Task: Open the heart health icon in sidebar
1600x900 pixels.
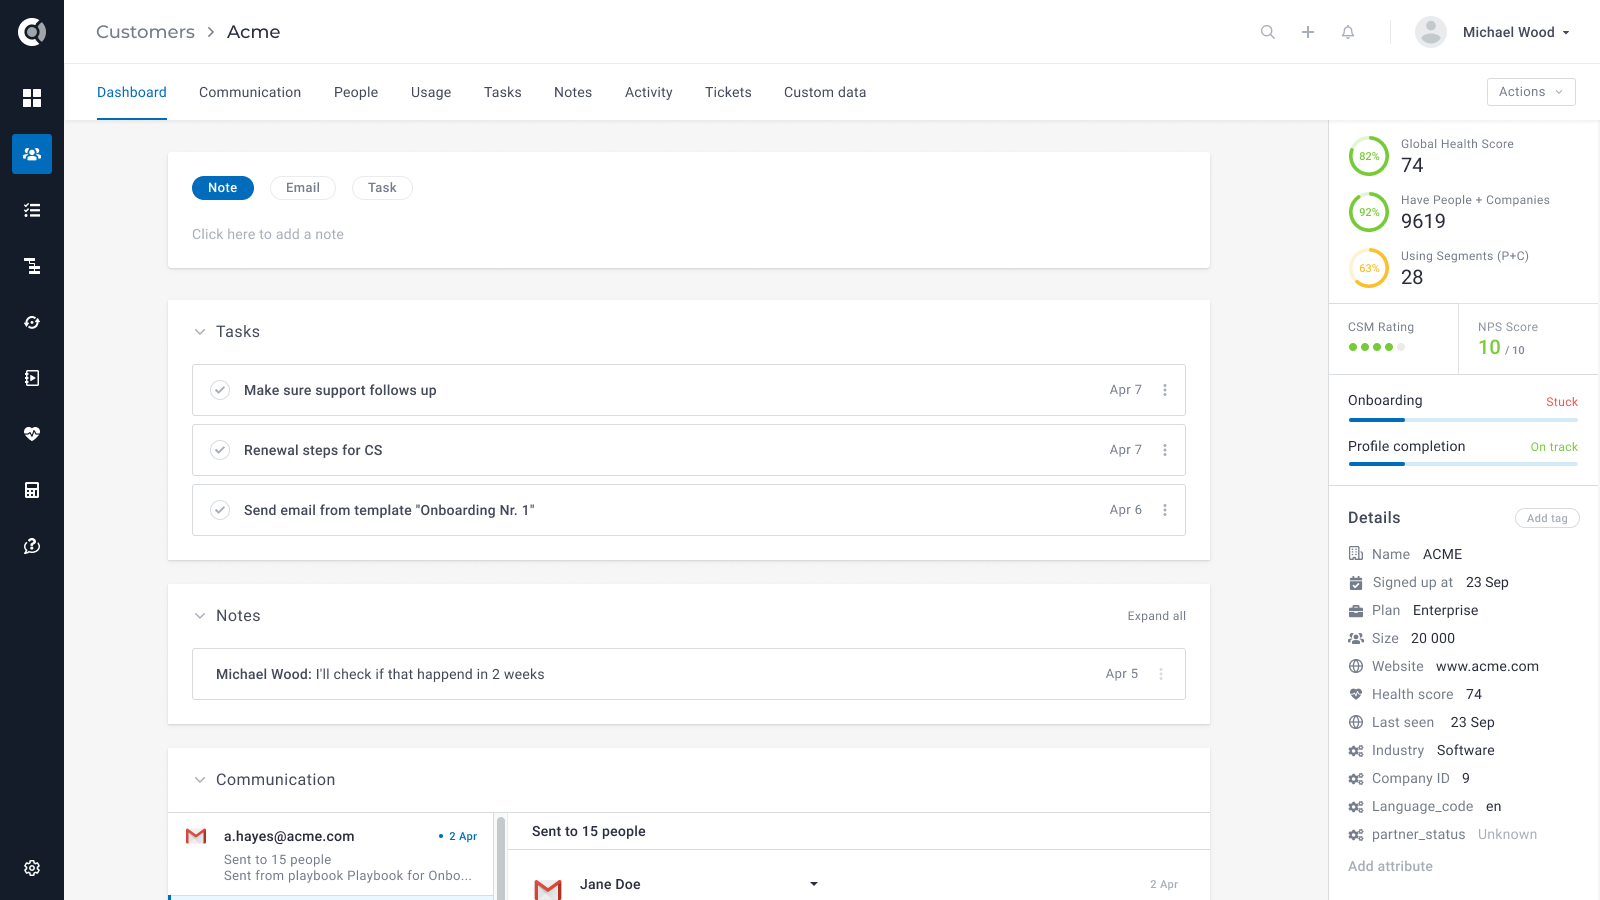Action: coord(32,434)
